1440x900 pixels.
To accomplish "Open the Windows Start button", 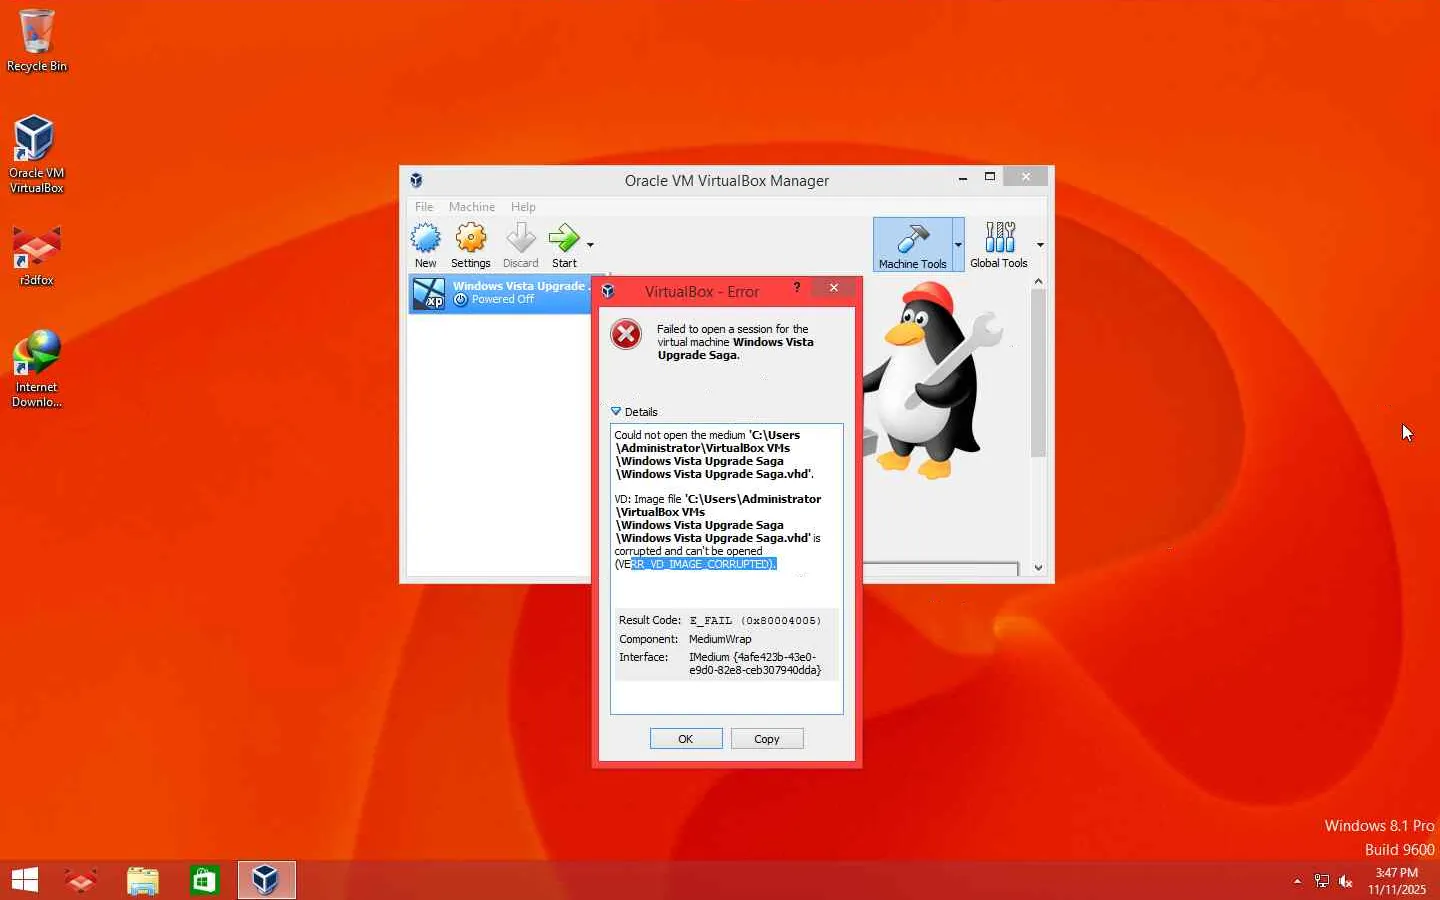I will tap(25, 880).
